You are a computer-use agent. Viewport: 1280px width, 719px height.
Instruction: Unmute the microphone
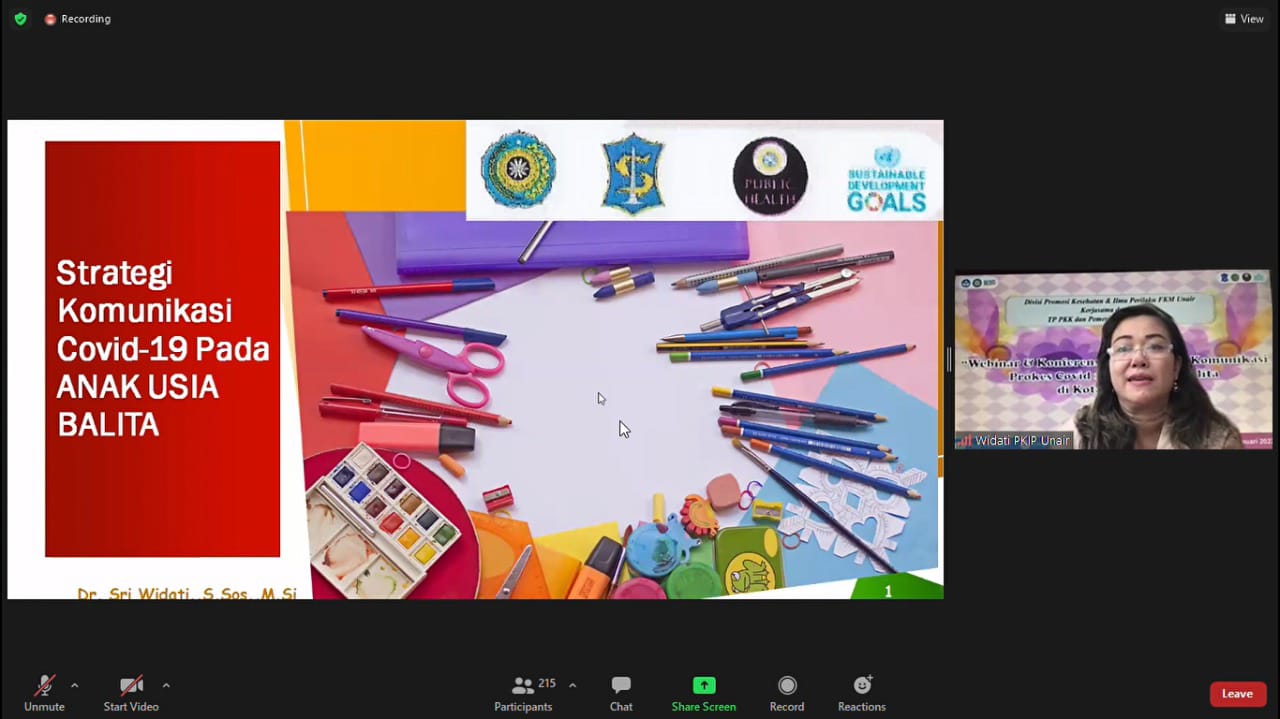[44, 693]
